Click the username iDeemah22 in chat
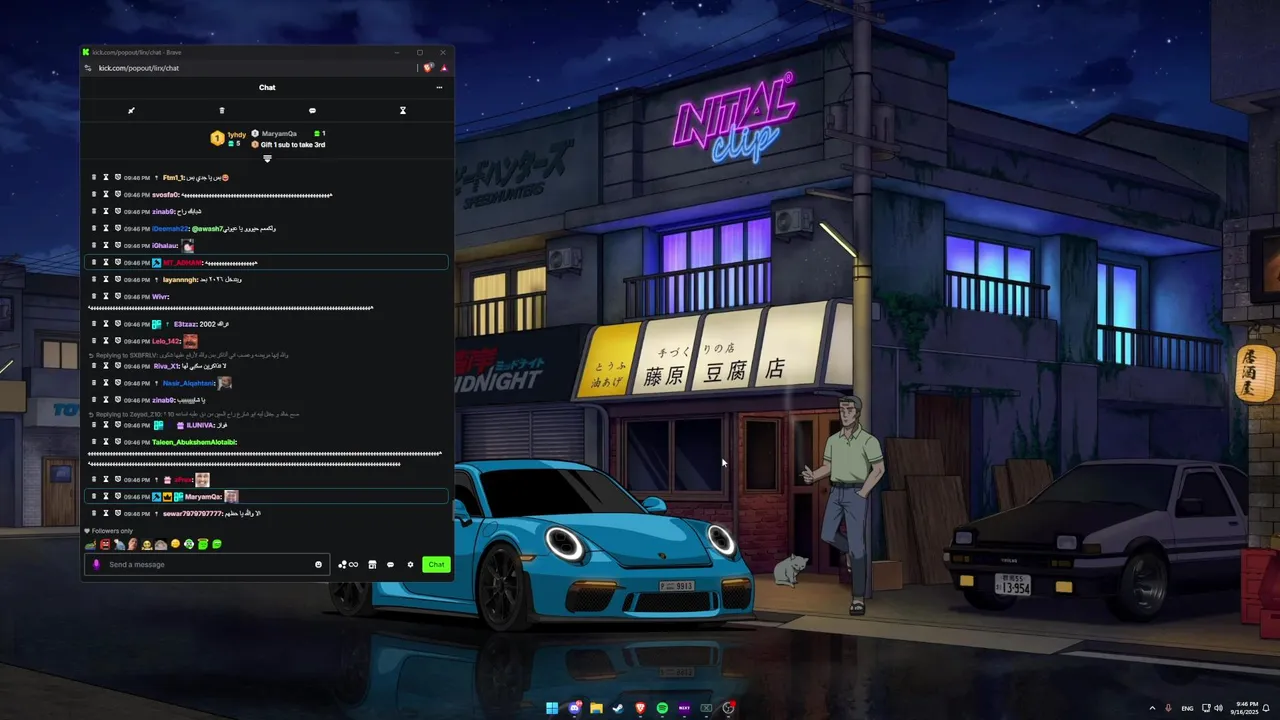Screen dimensions: 1280x720 pyautogui.click(x=170, y=229)
